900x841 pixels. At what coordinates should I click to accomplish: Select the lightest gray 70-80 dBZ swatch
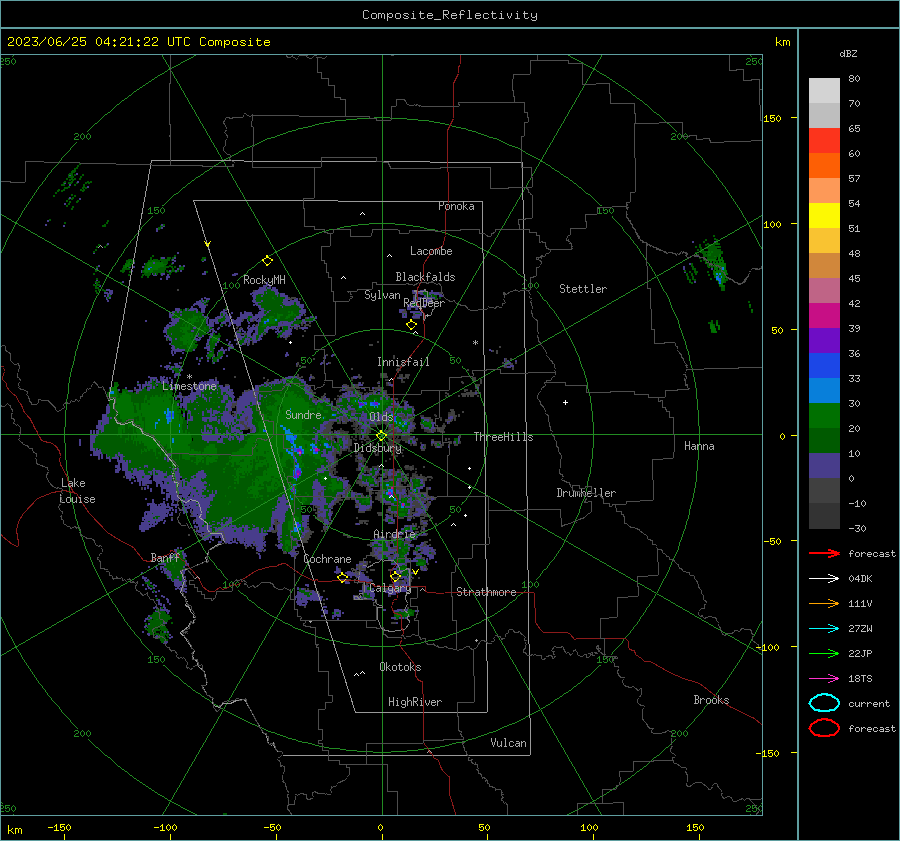click(824, 90)
